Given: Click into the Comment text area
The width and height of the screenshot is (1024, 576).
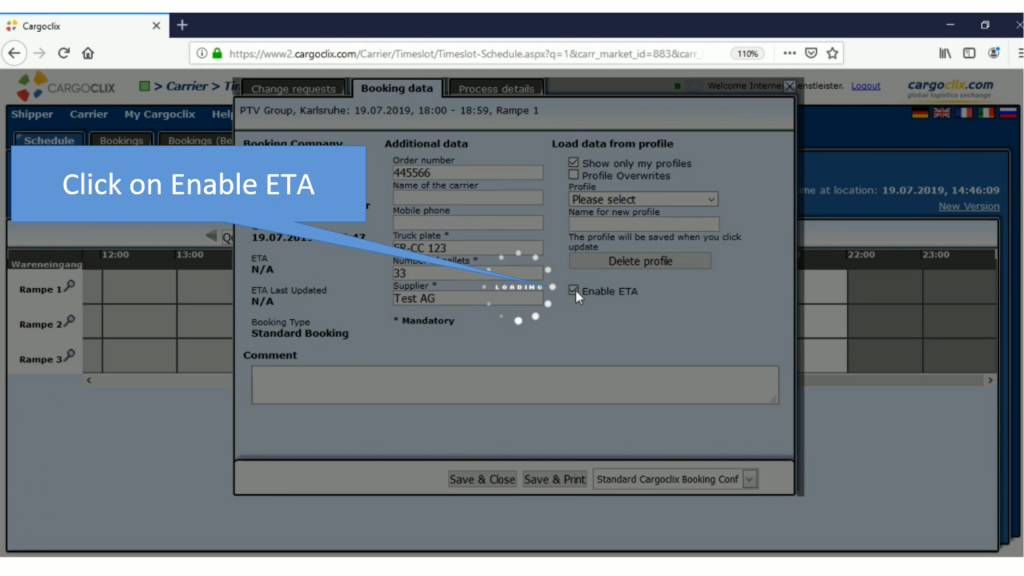Looking at the screenshot, I should click(514, 385).
